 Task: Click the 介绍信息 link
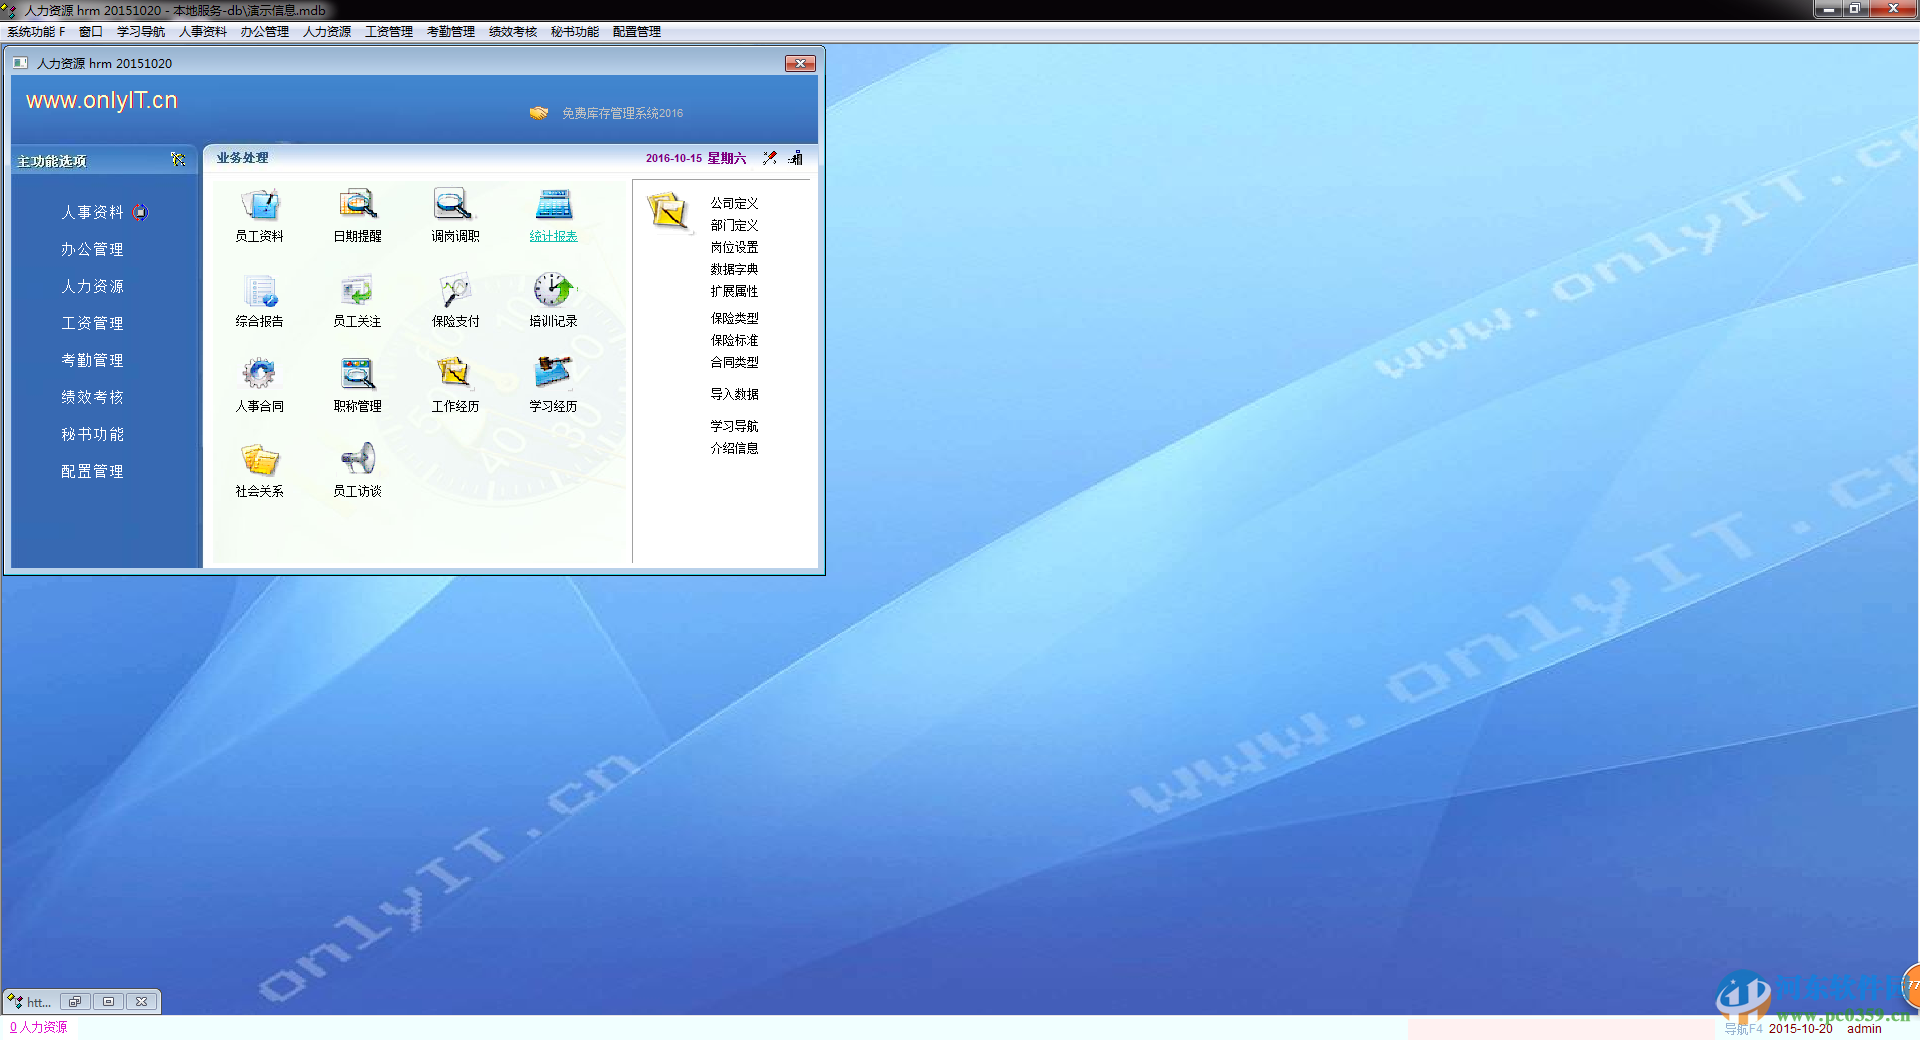[735, 448]
